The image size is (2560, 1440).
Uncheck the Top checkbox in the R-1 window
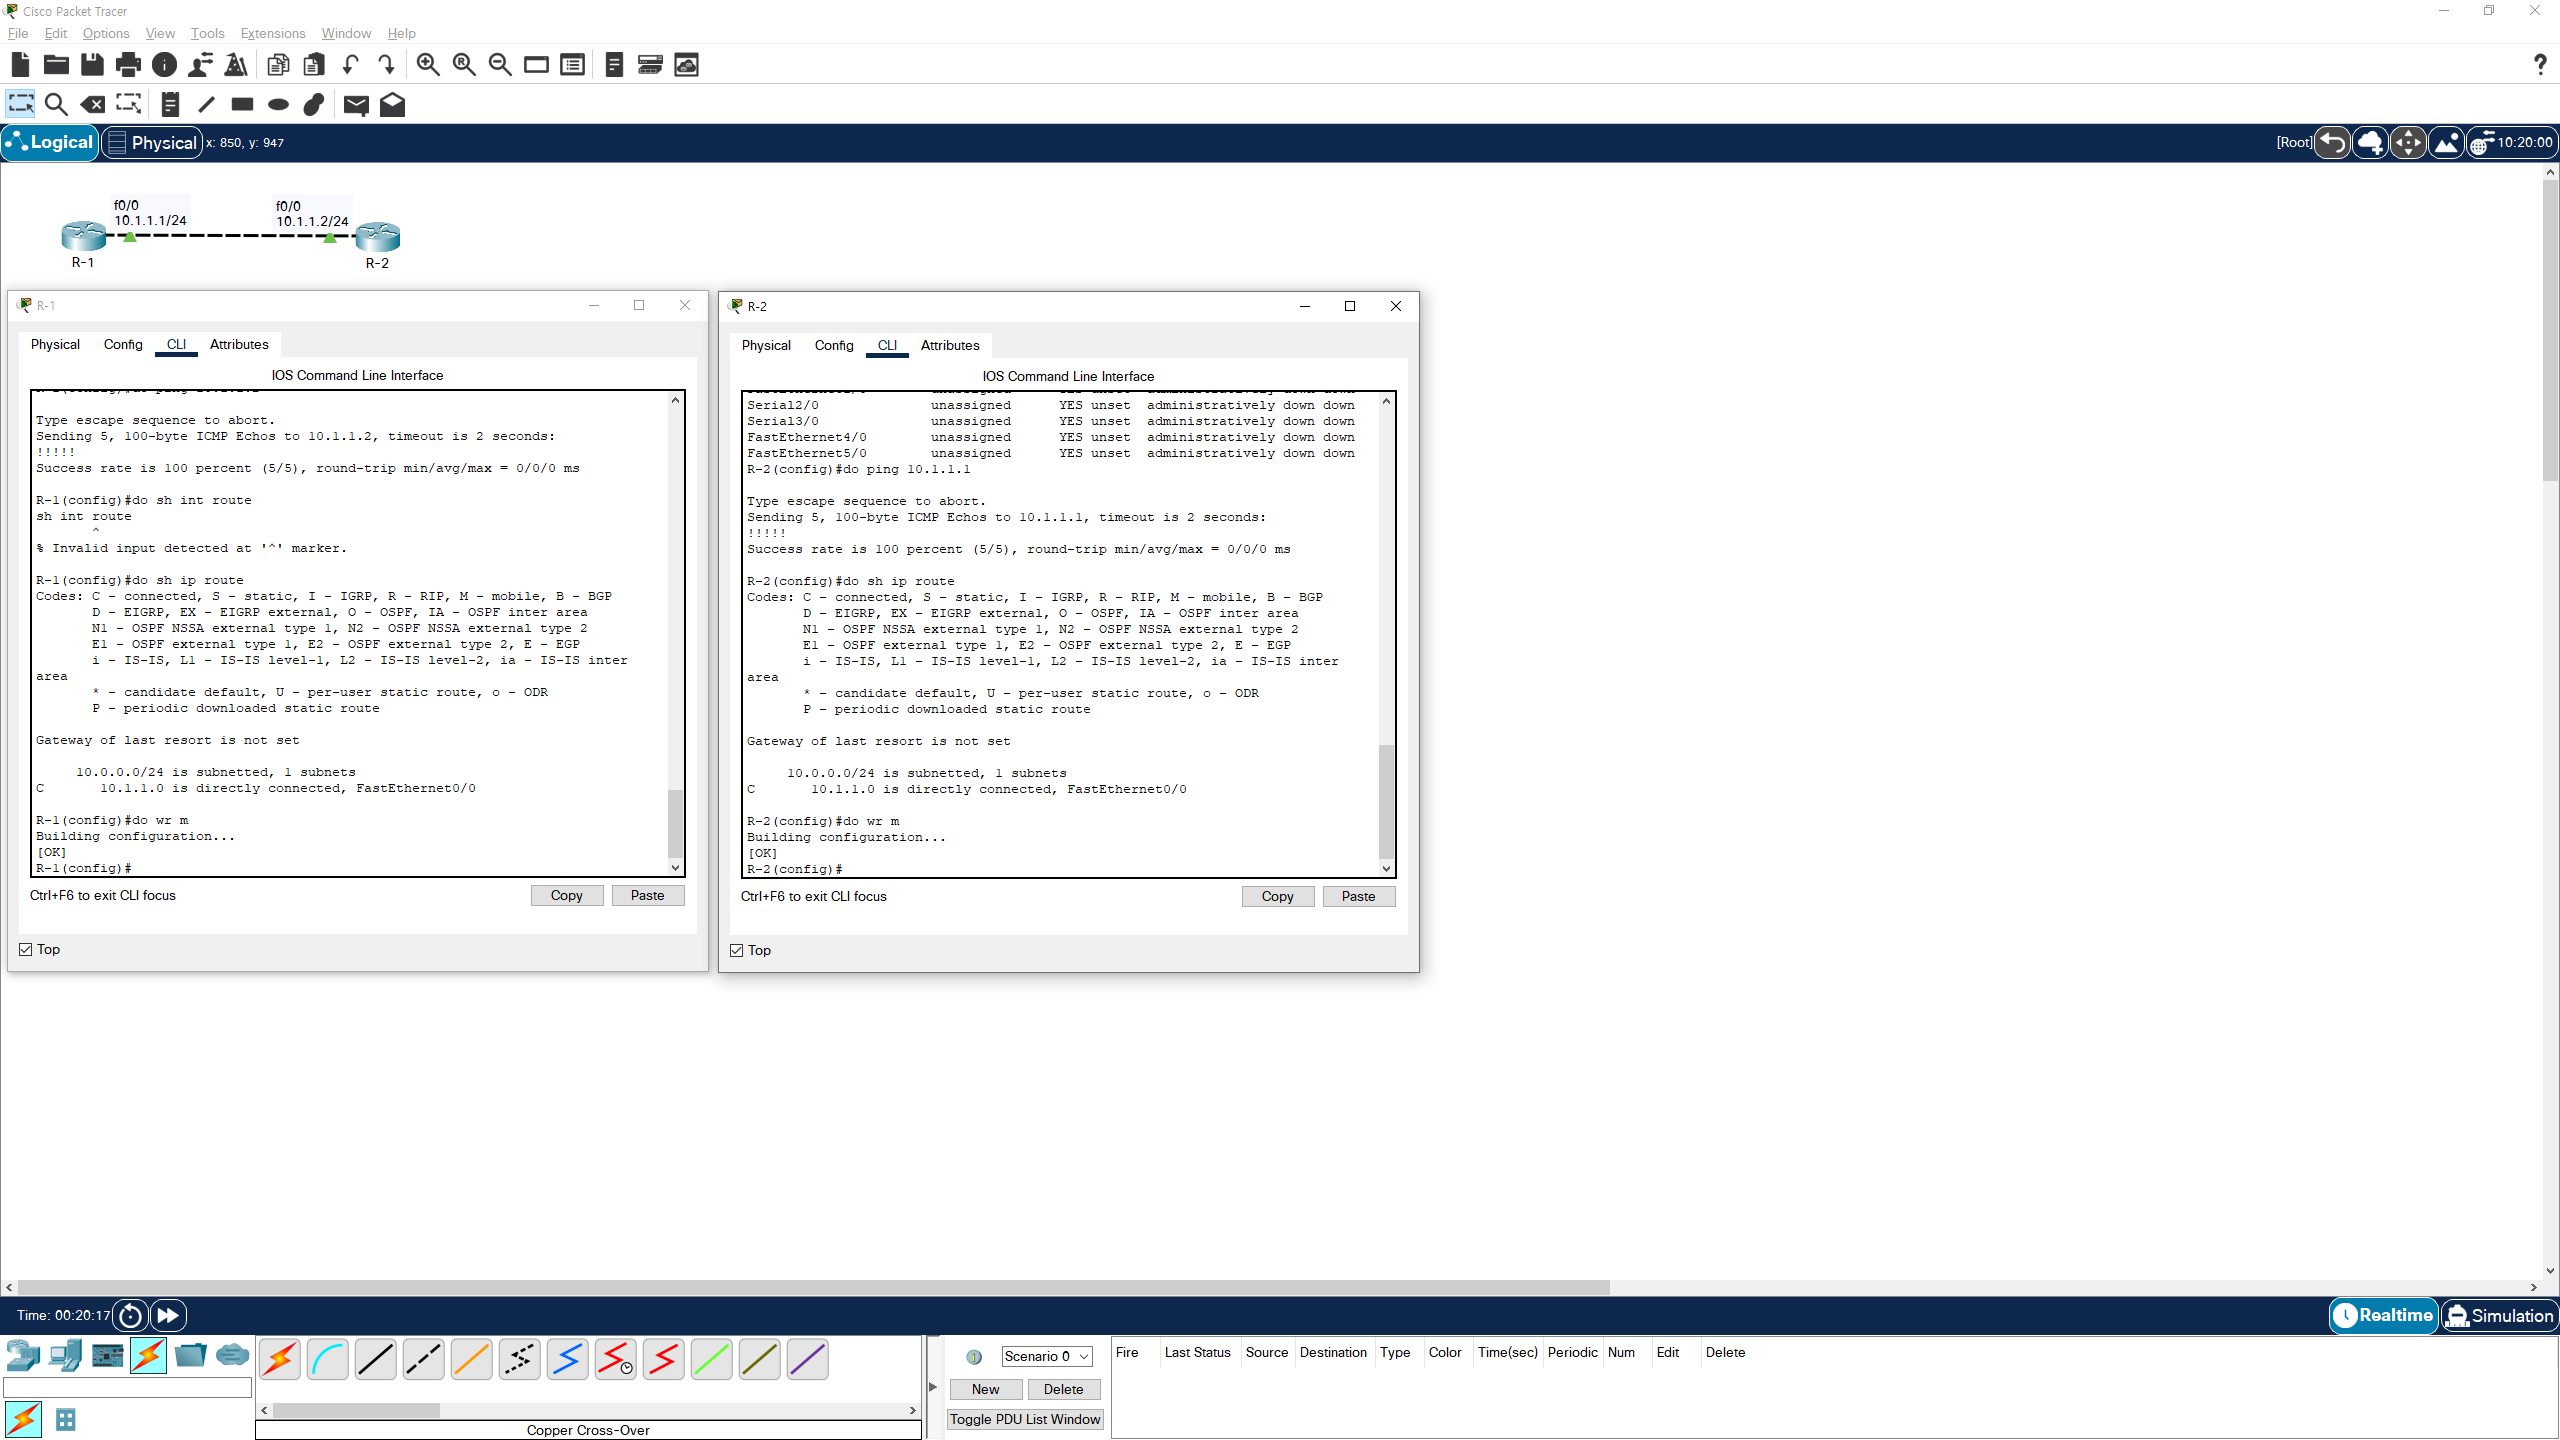coord(26,949)
